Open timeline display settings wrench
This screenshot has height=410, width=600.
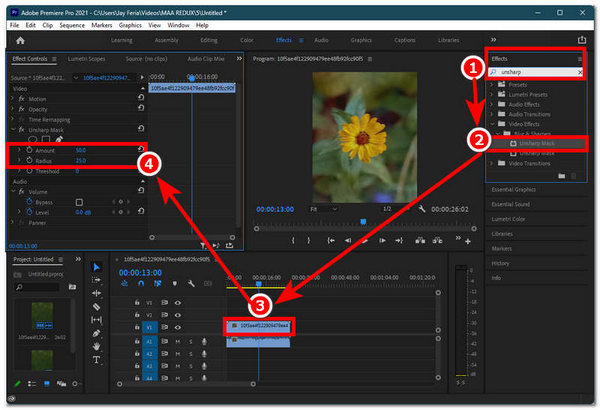coord(191,284)
